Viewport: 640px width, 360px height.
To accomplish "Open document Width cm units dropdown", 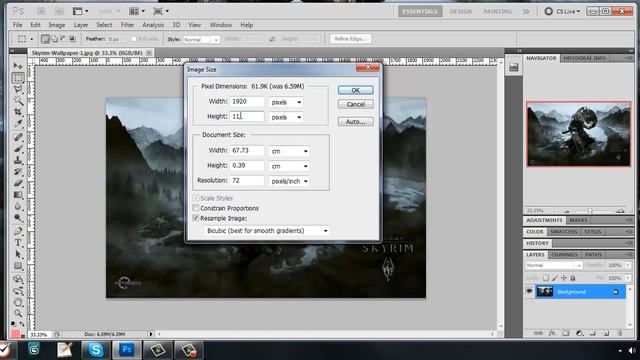I will (x=289, y=151).
